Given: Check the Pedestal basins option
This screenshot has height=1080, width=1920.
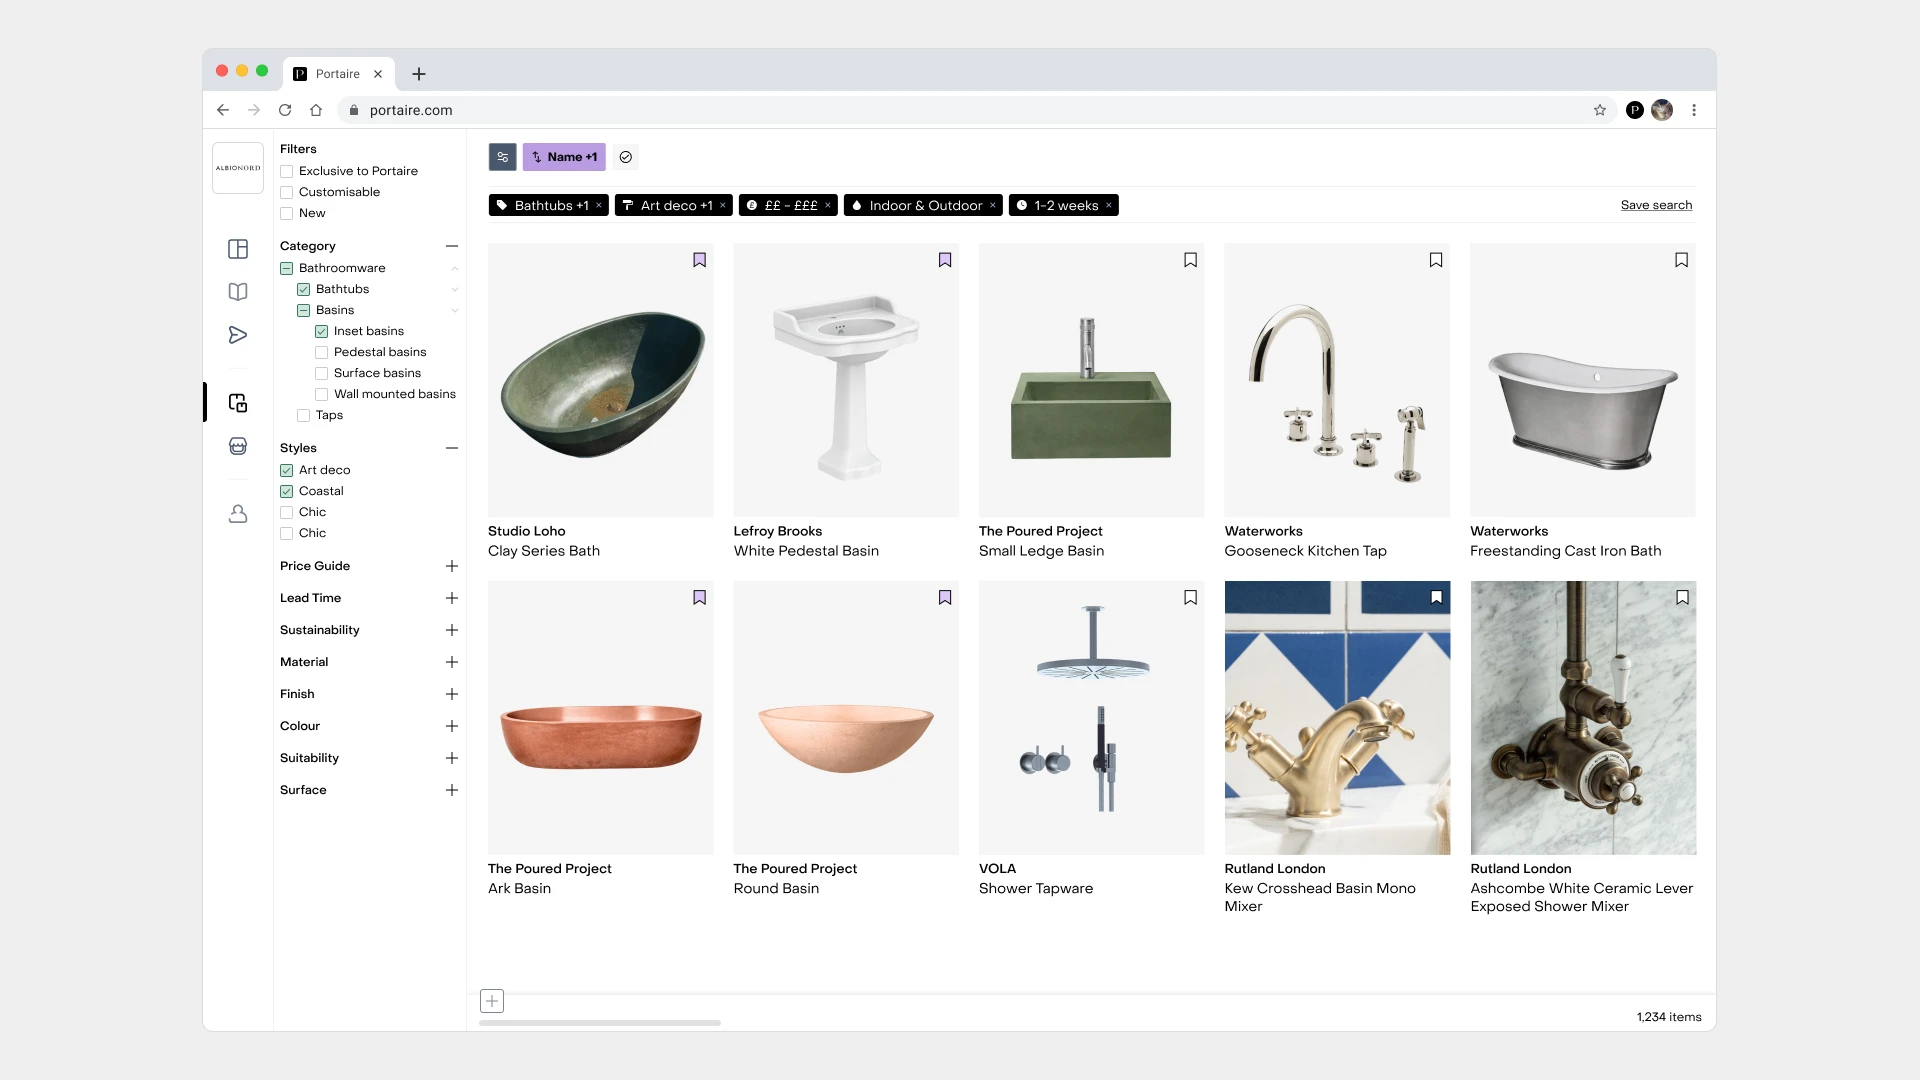Looking at the screenshot, I should 321,352.
